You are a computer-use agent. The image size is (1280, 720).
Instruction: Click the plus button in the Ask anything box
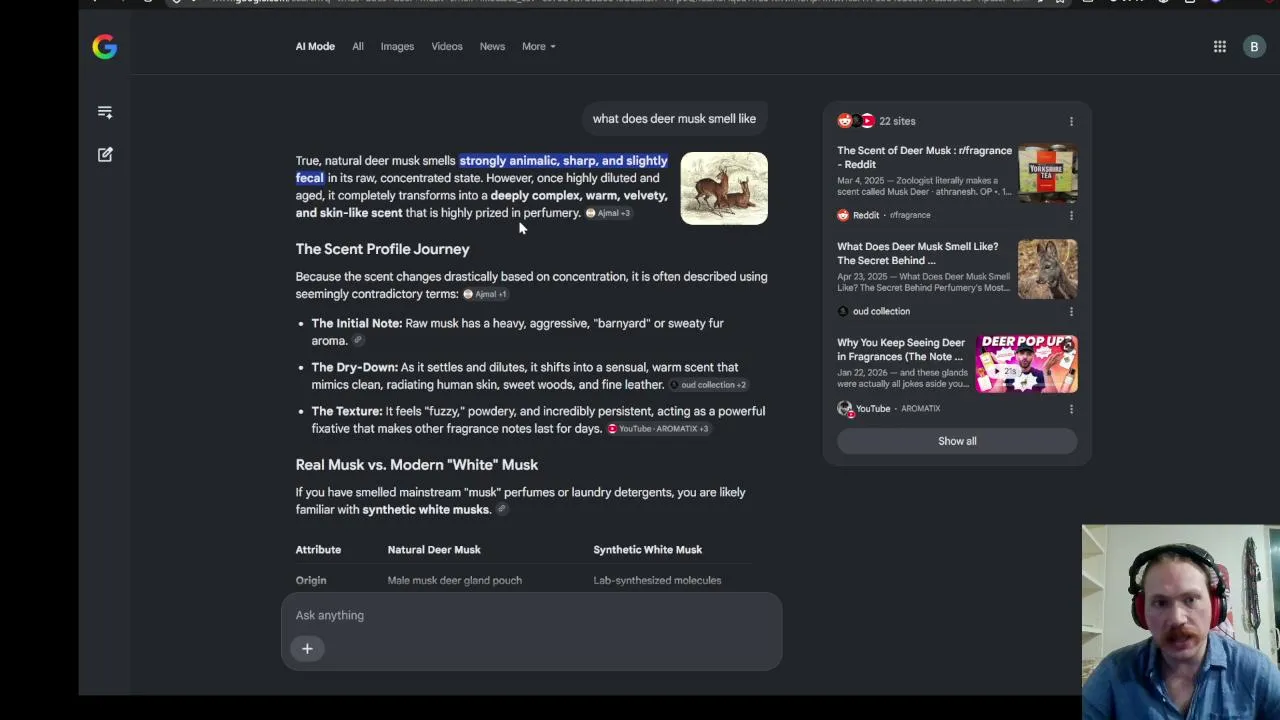coord(307,649)
